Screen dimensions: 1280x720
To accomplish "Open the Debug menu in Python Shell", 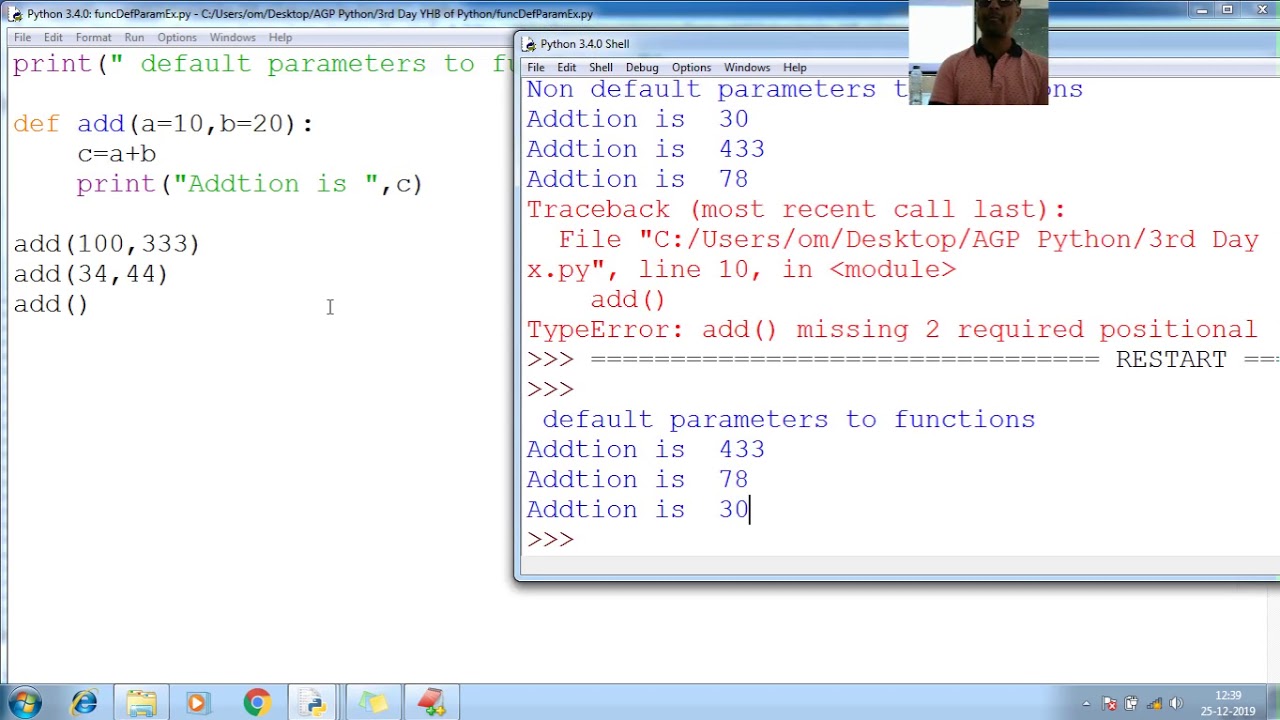I will pos(642,67).
